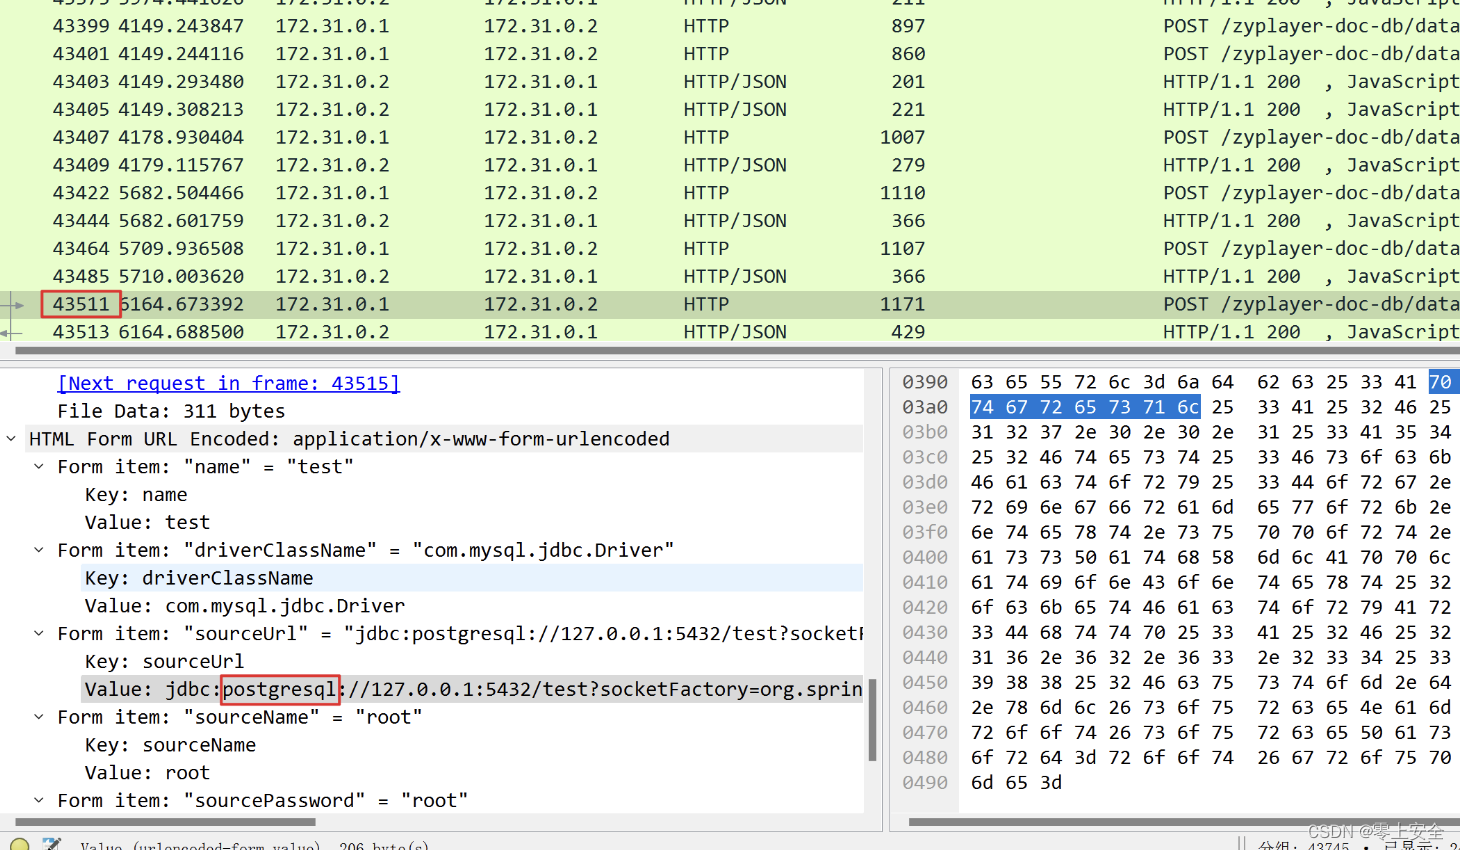This screenshot has width=1460, height=850.
Task: Select the Value: test field
Action: (147, 523)
